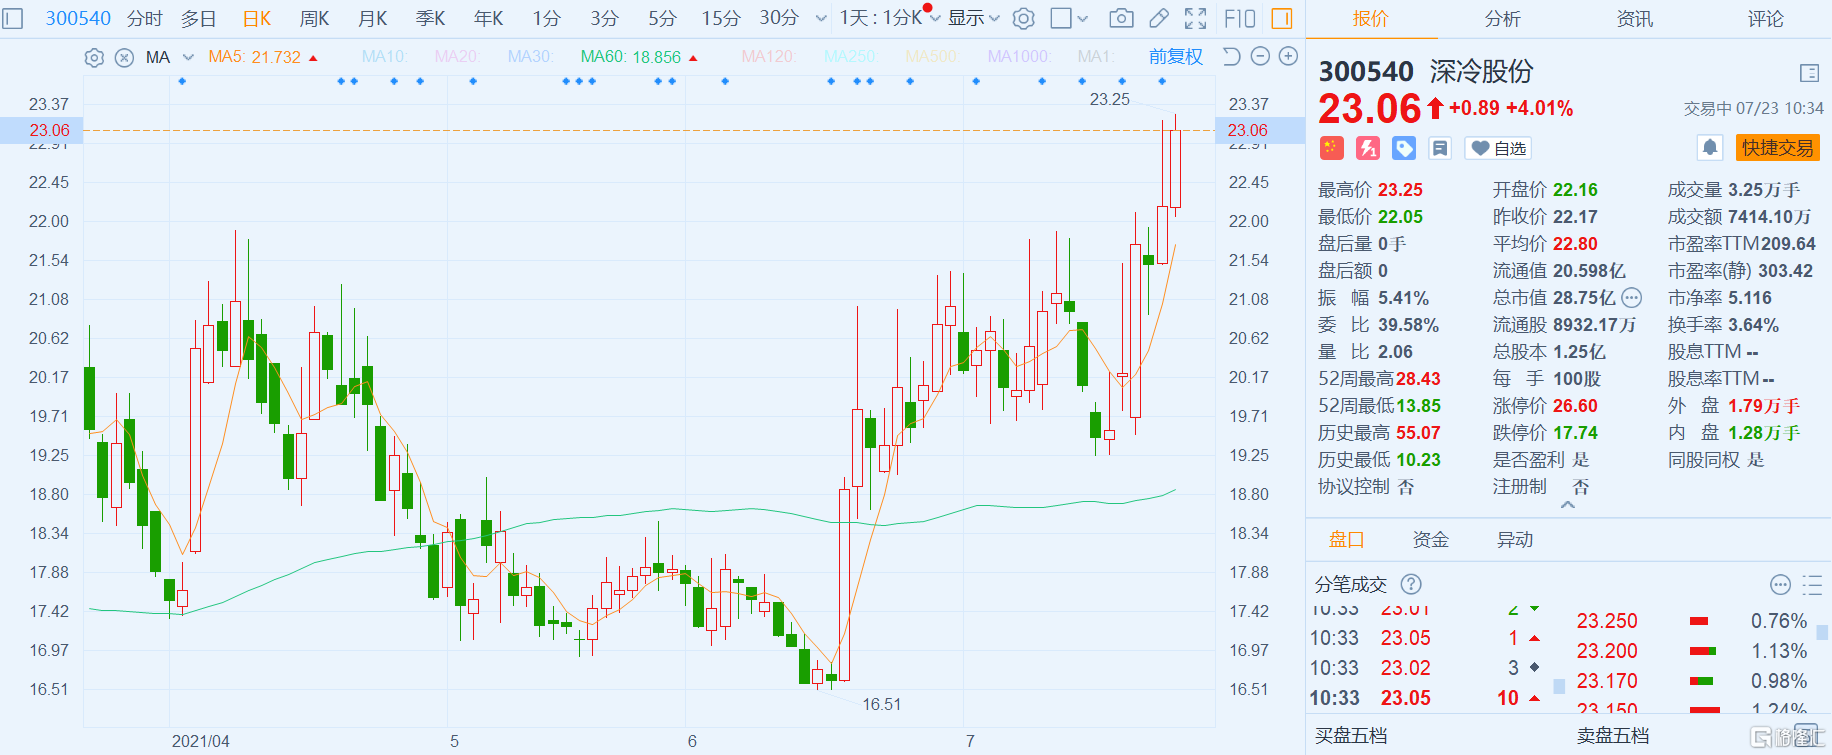Image resolution: width=1832 pixels, height=755 pixels.
Task: Toggle MA30 line visibility
Action: 530,57
